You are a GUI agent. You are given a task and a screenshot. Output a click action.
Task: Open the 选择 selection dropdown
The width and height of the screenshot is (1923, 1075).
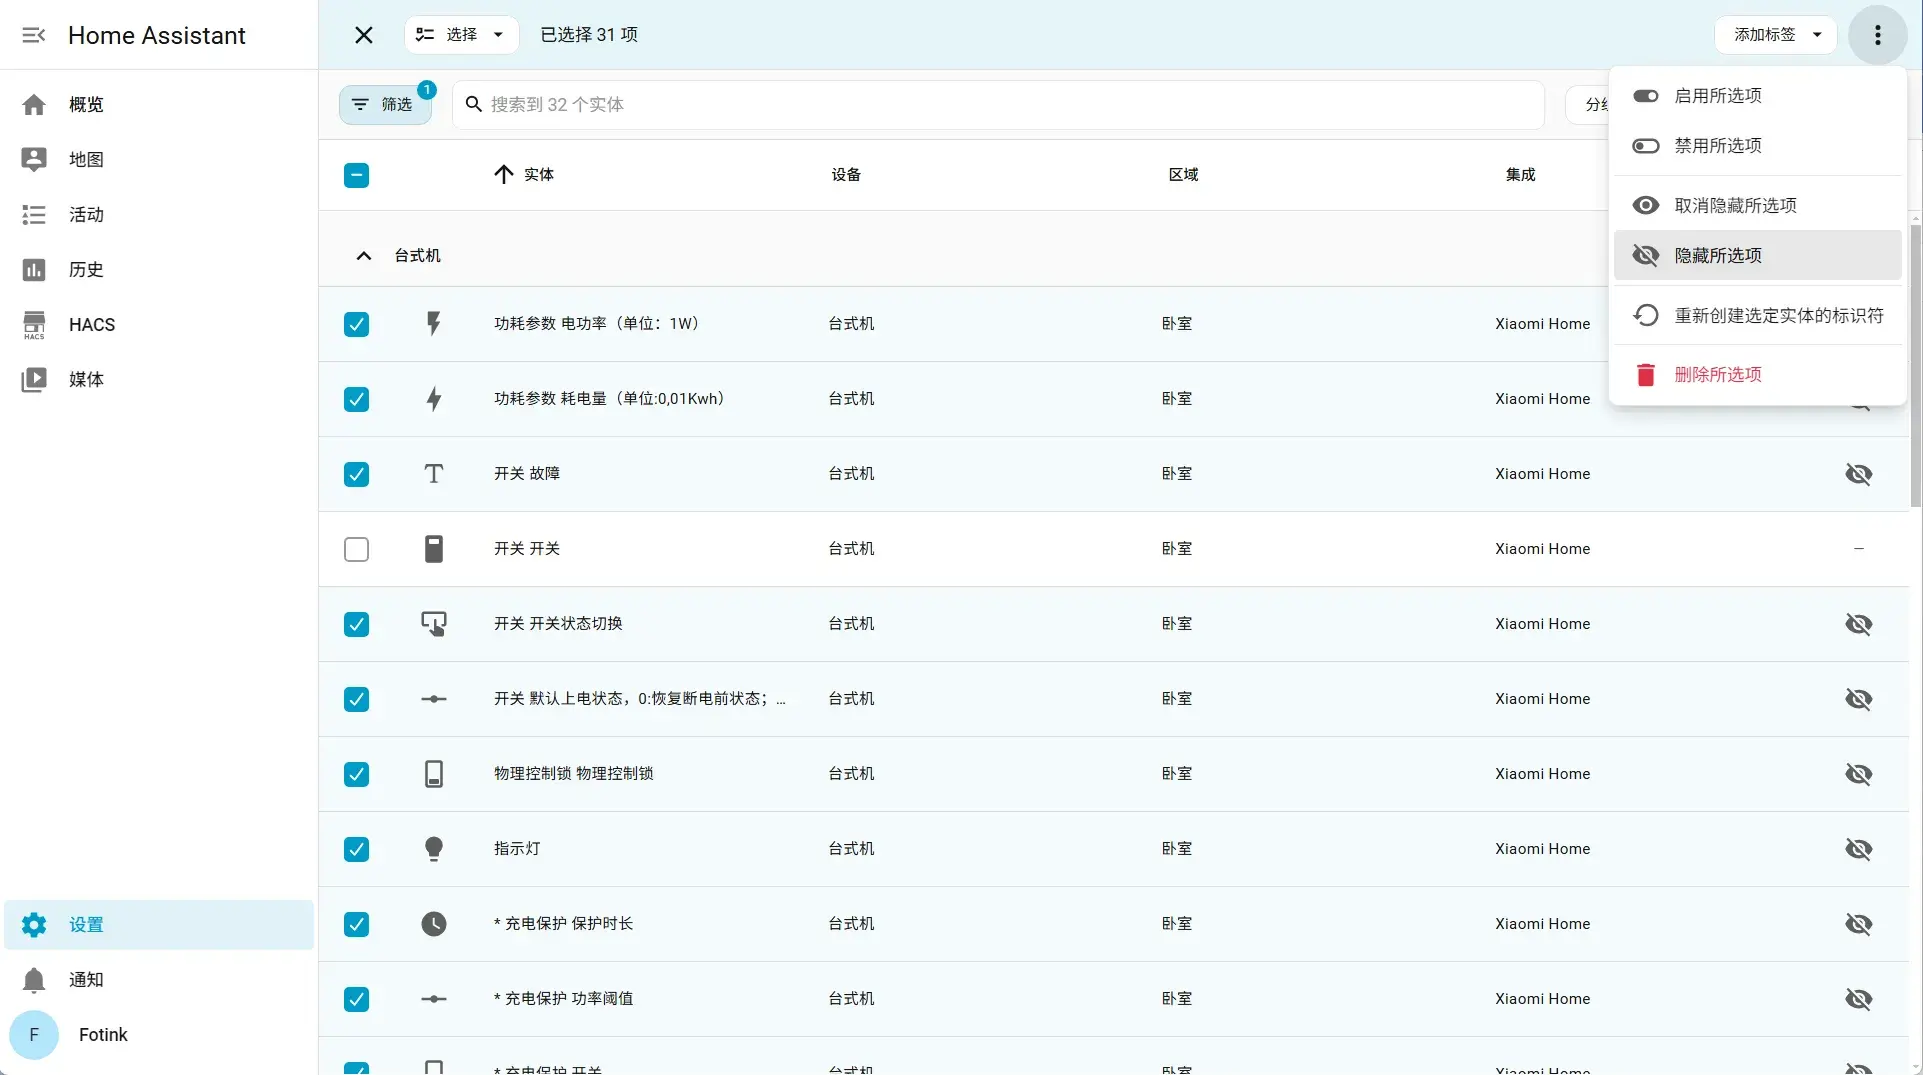tap(461, 35)
